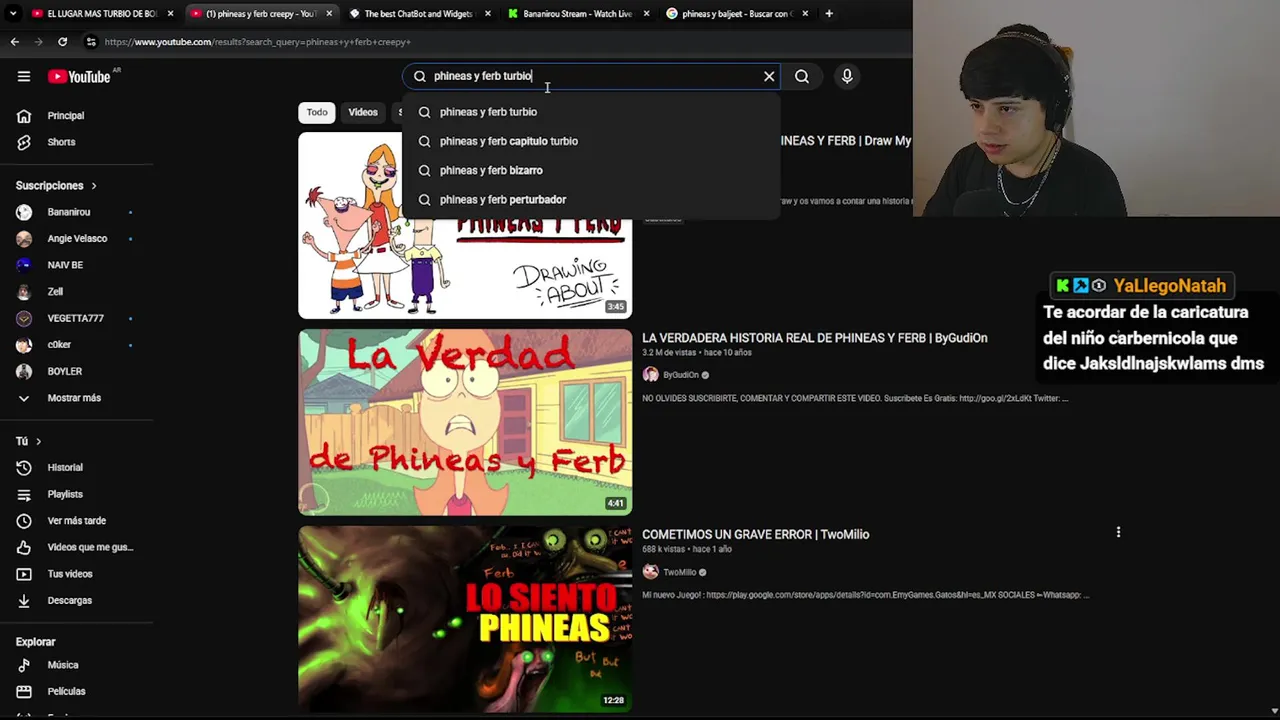Clear the search box with the X
This screenshot has width=1280, height=720.
pos(769,76)
